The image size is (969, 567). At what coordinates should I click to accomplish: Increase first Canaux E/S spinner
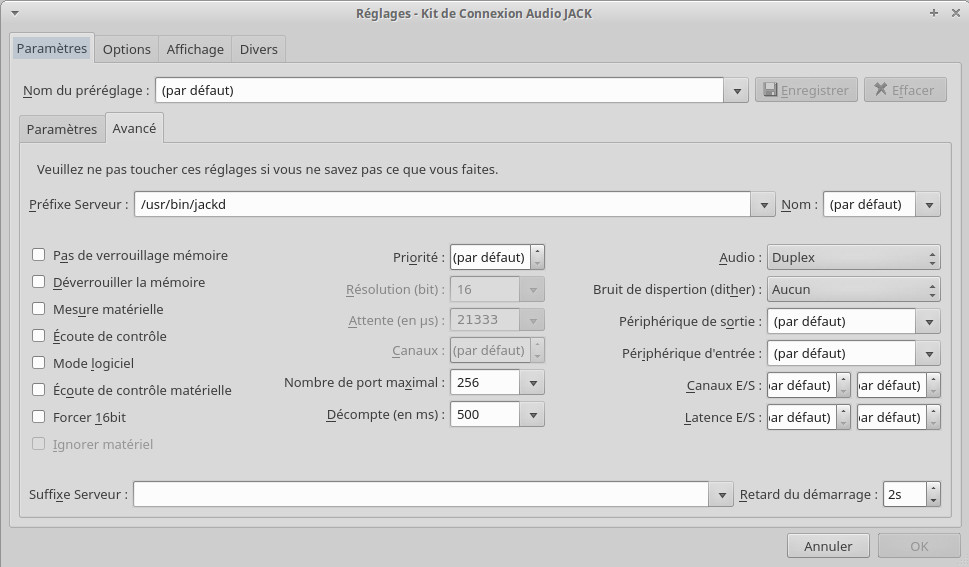click(844, 379)
